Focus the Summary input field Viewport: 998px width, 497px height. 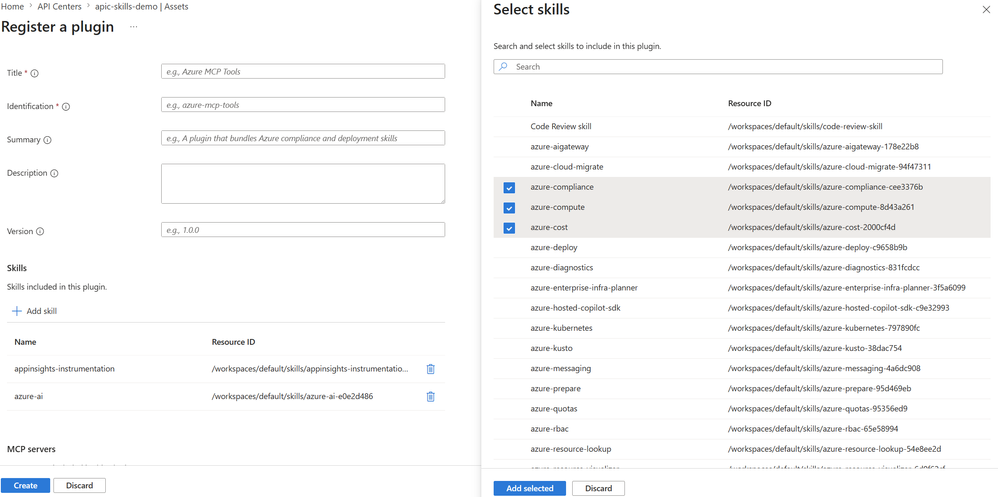[x=303, y=137]
